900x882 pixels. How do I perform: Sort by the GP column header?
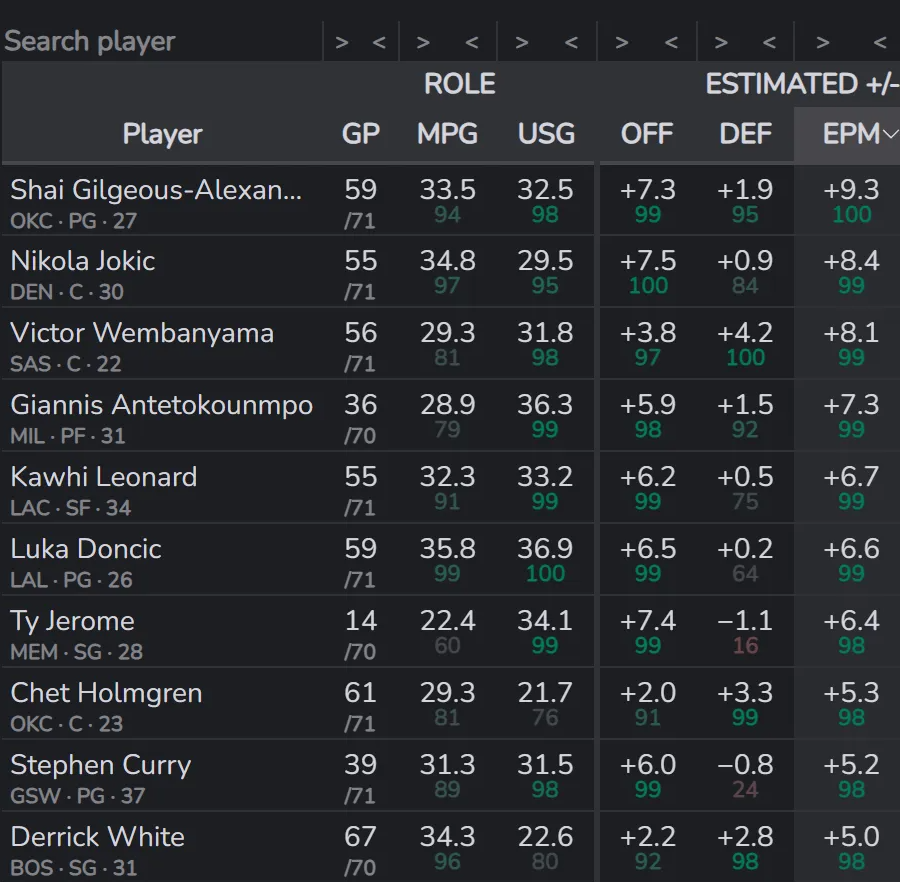click(x=360, y=134)
